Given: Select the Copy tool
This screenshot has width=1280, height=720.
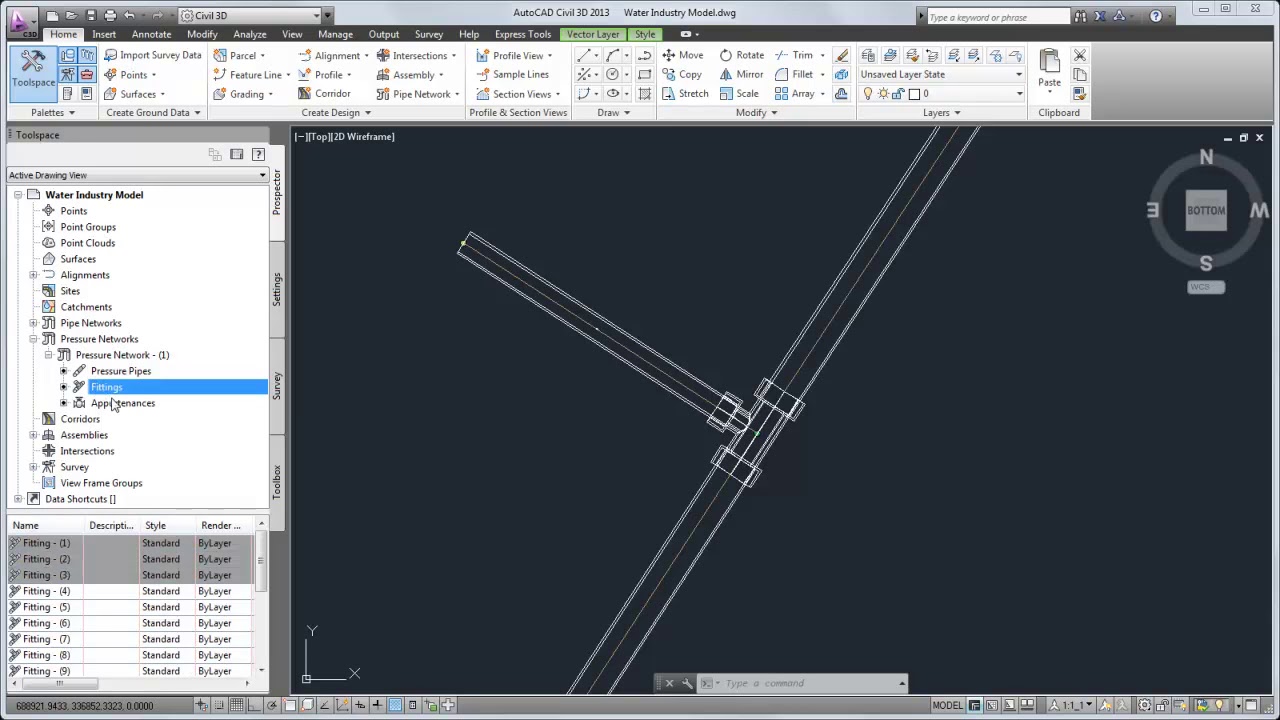Looking at the screenshot, I should (682, 74).
